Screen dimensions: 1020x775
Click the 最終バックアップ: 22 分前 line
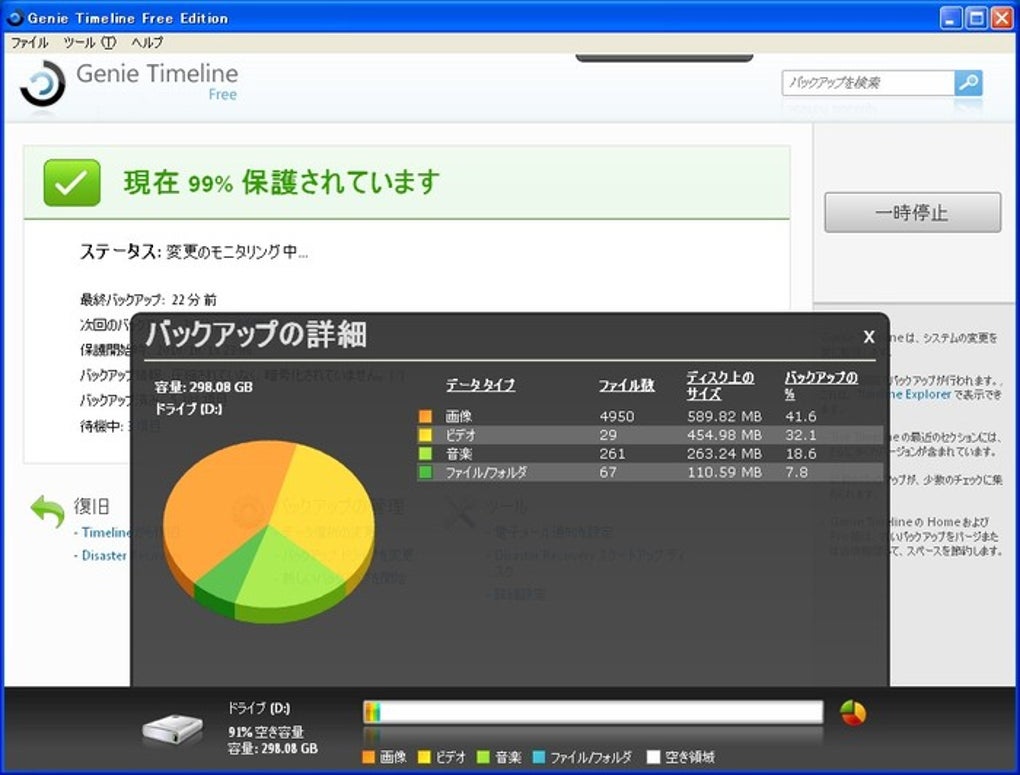click(x=148, y=300)
